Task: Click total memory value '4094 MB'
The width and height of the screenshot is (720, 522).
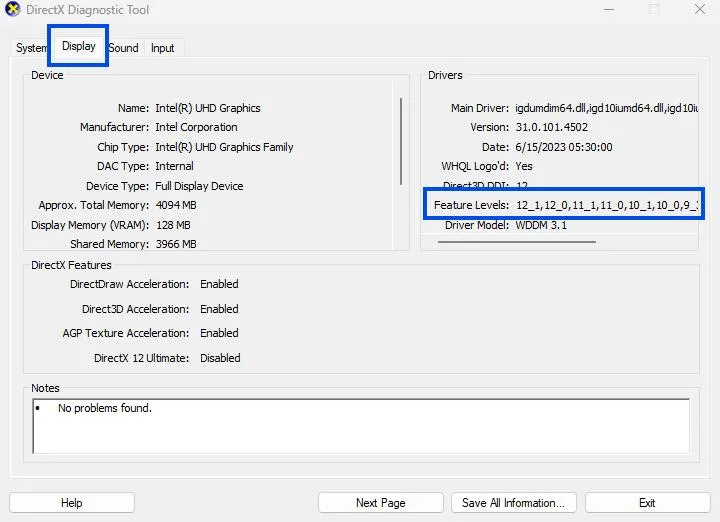Action: pos(176,205)
